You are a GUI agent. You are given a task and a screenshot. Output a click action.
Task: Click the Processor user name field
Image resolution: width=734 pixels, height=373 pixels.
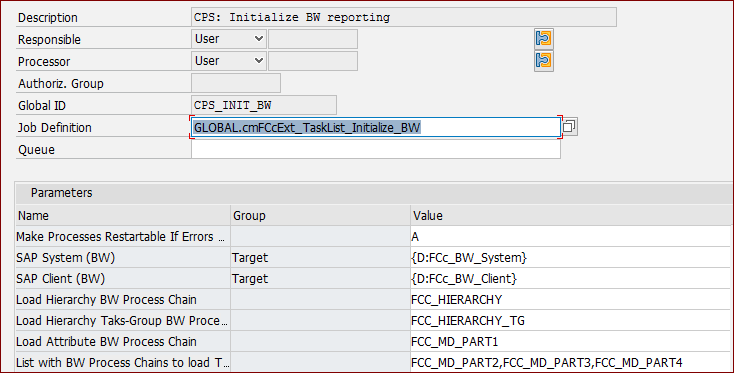[x=313, y=61]
